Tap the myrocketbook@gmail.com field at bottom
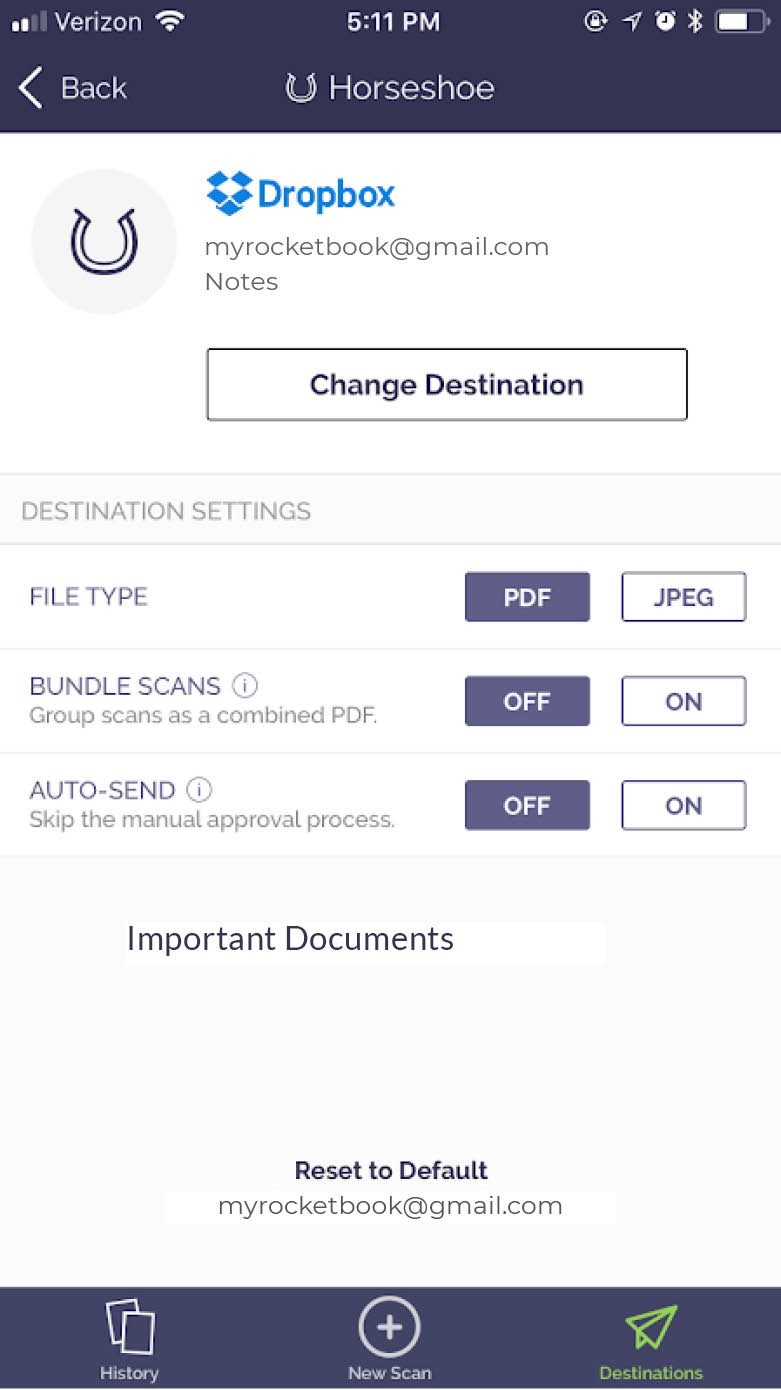Viewport: 781px width, 1390px height. click(x=390, y=1206)
